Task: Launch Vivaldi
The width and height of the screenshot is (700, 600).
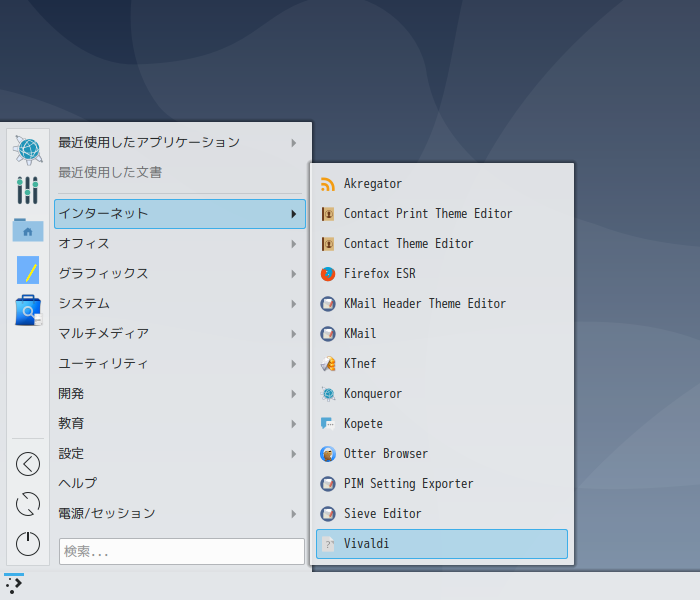Action: (442, 544)
